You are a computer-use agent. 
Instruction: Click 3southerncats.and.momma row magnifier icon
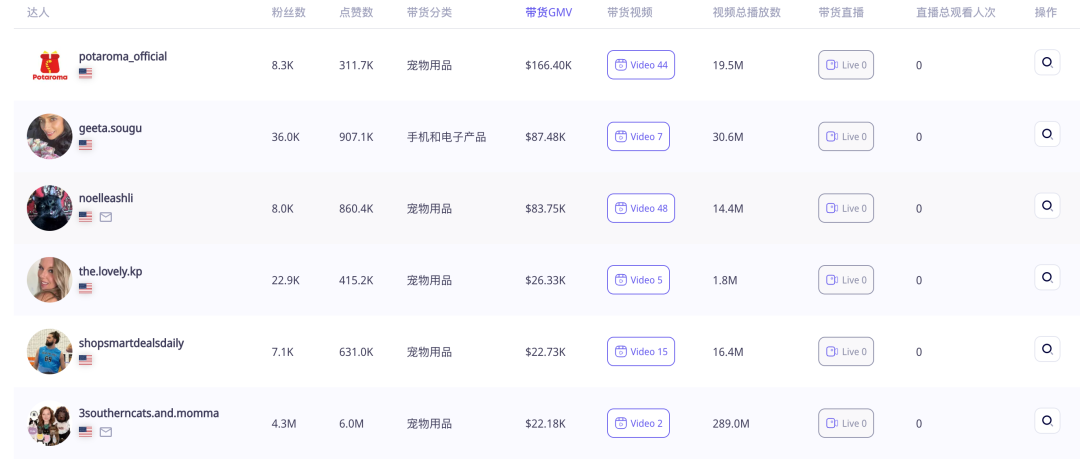(x=1047, y=420)
